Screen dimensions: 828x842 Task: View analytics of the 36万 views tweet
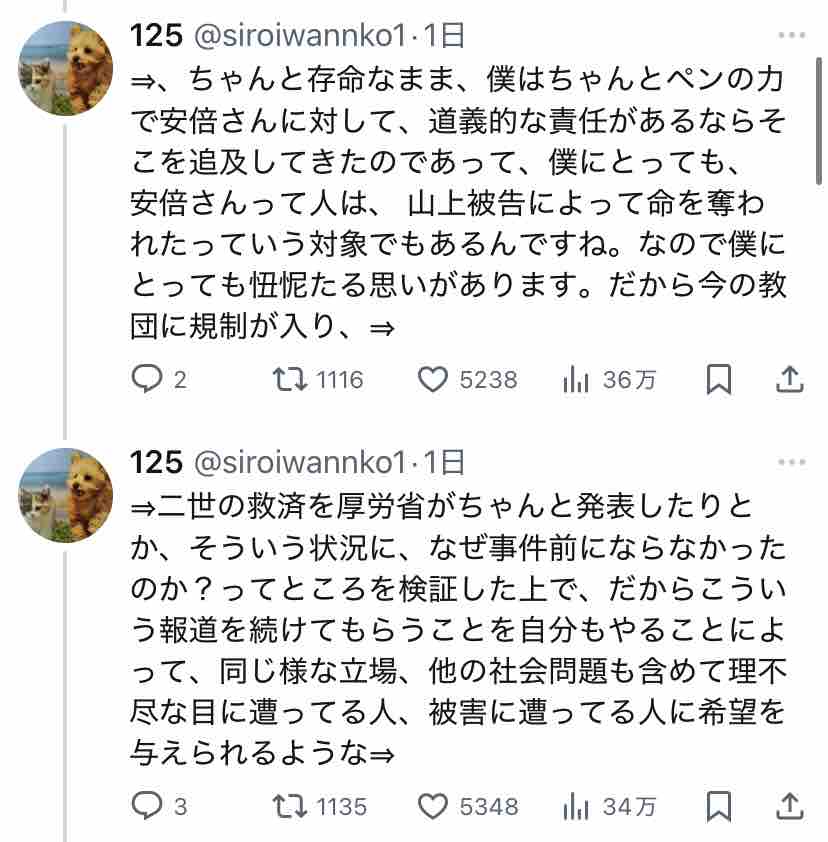(x=576, y=380)
